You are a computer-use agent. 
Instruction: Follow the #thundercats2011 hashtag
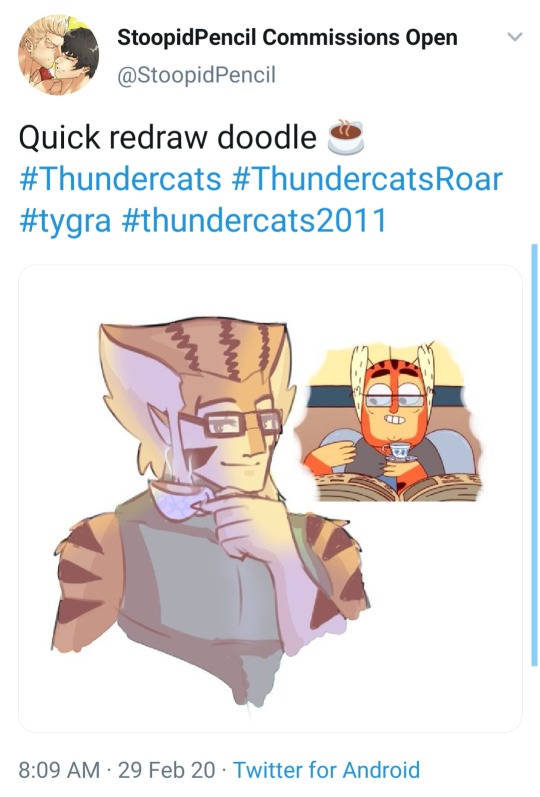(x=254, y=221)
